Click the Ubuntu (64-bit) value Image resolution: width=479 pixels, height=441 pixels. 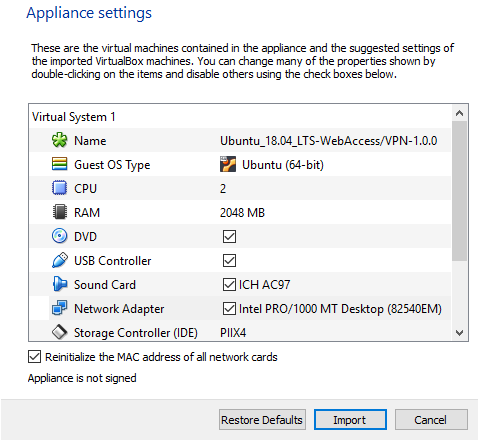tap(283, 165)
